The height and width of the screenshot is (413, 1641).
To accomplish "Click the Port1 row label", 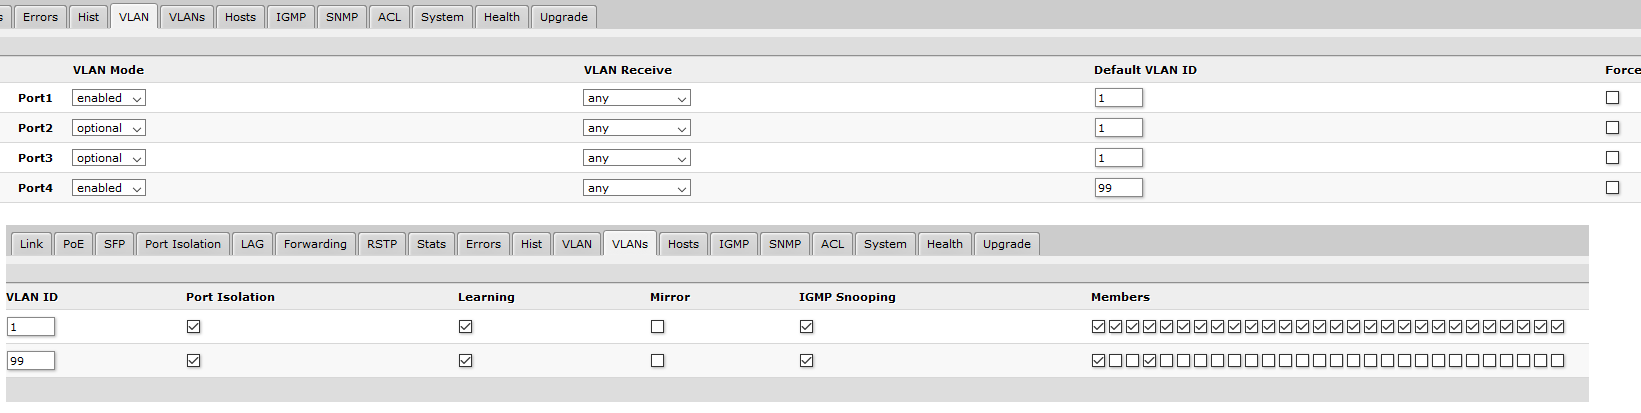I will tap(35, 98).
